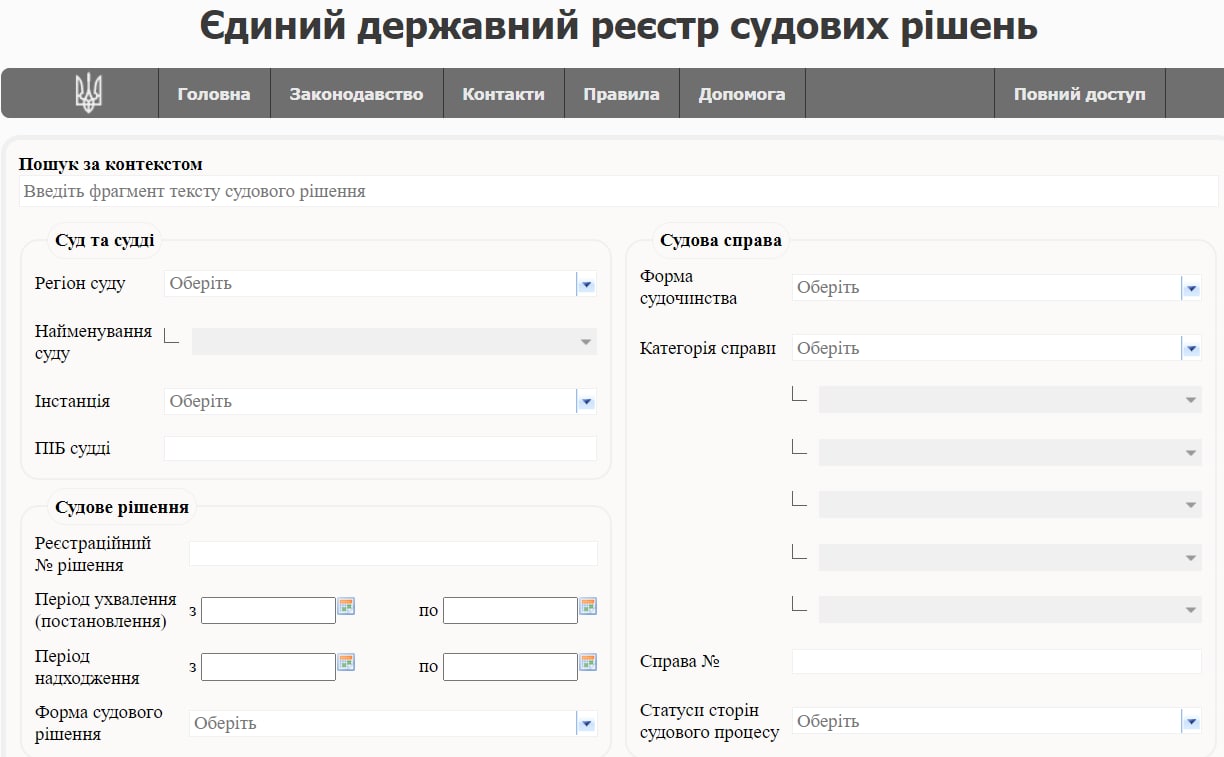The image size is (1224, 757).
Task: Open the Правила menu item
Action: (621, 94)
